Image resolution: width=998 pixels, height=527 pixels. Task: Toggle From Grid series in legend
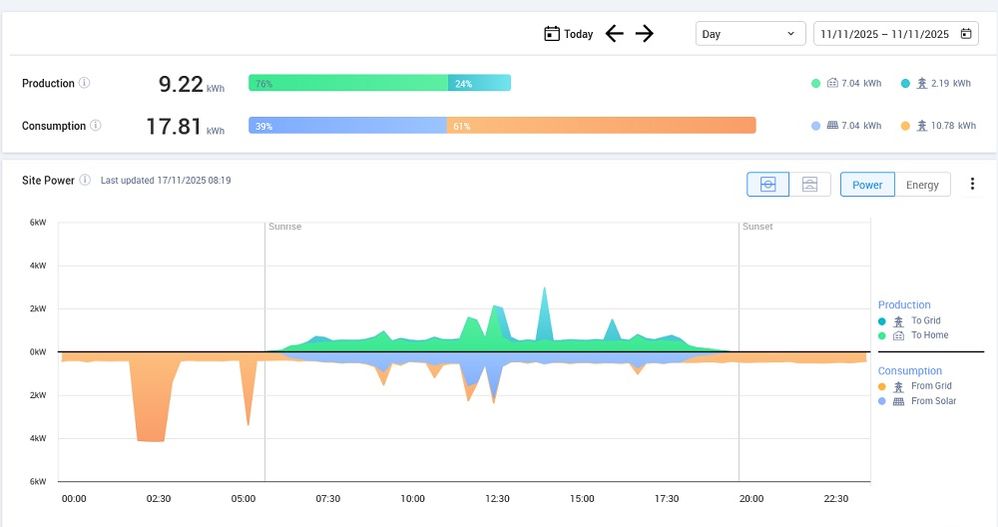[x=915, y=386]
